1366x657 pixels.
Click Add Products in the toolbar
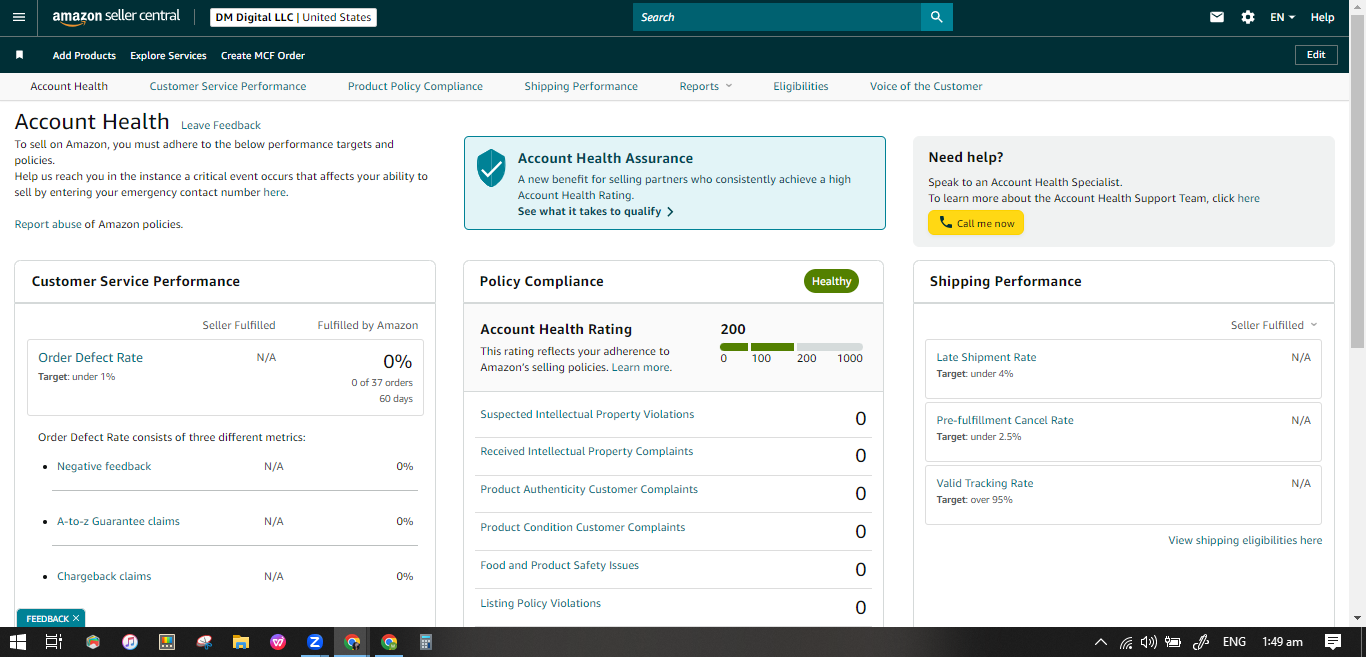click(x=84, y=55)
